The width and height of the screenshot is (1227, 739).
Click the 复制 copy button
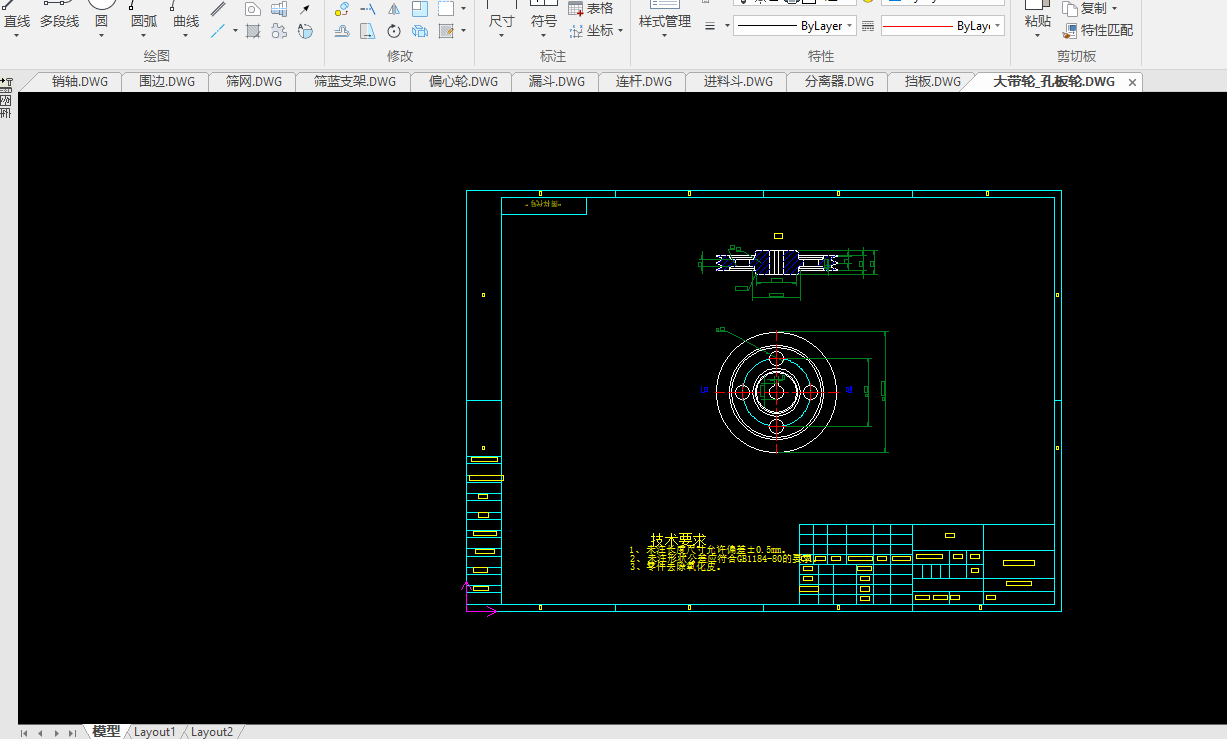1092,8
